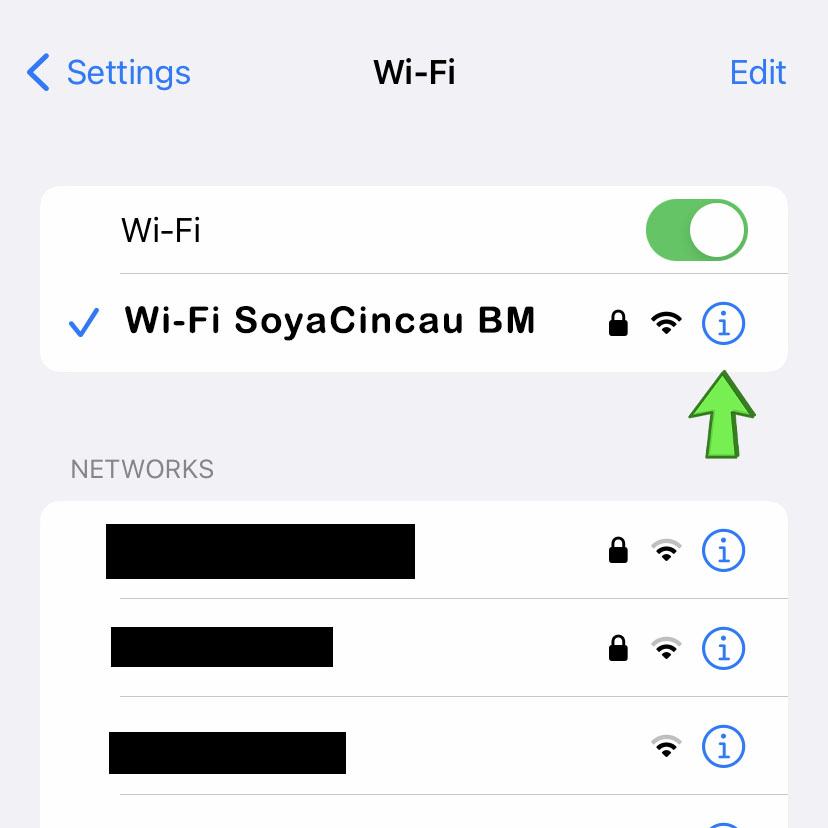Tap lock icon of second redacted network
Image resolution: width=828 pixels, height=828 pixels.
click(618, 648)
